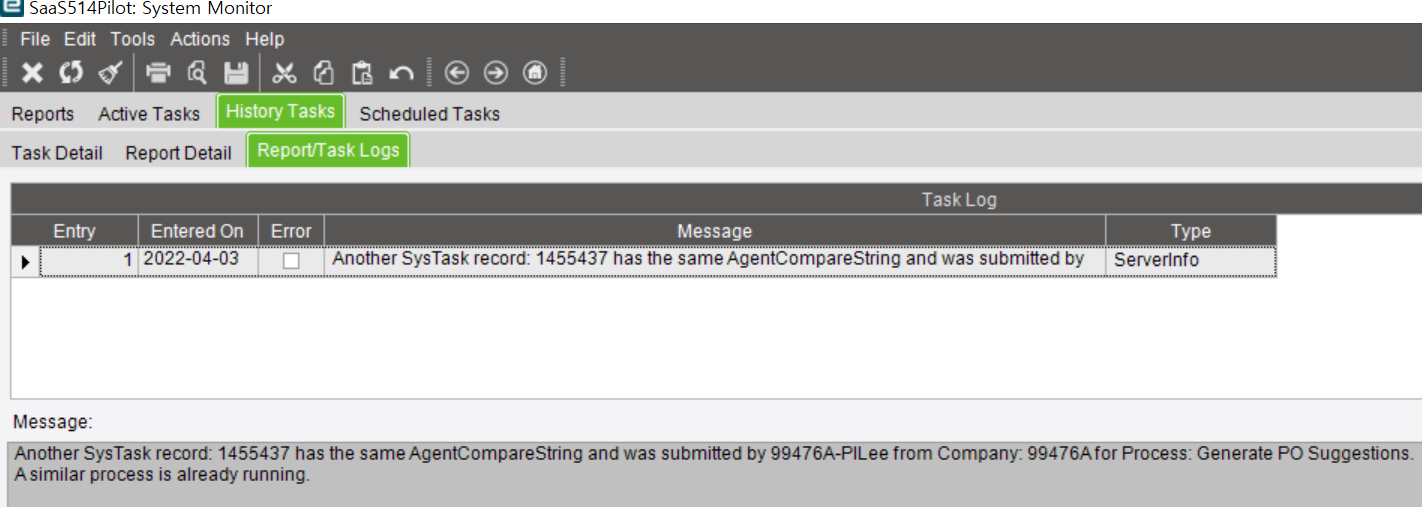Go back with left arrow icon

point(457,72)
